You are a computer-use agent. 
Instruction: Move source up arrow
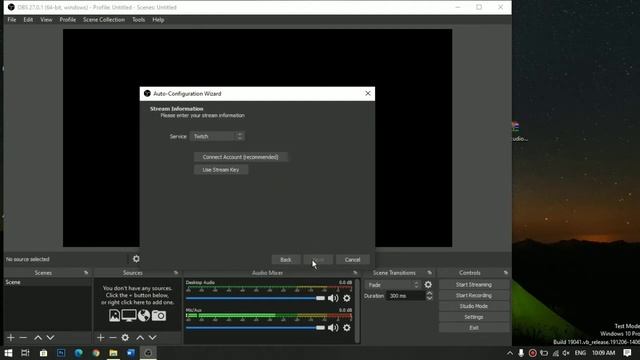(x=140, y=338)
